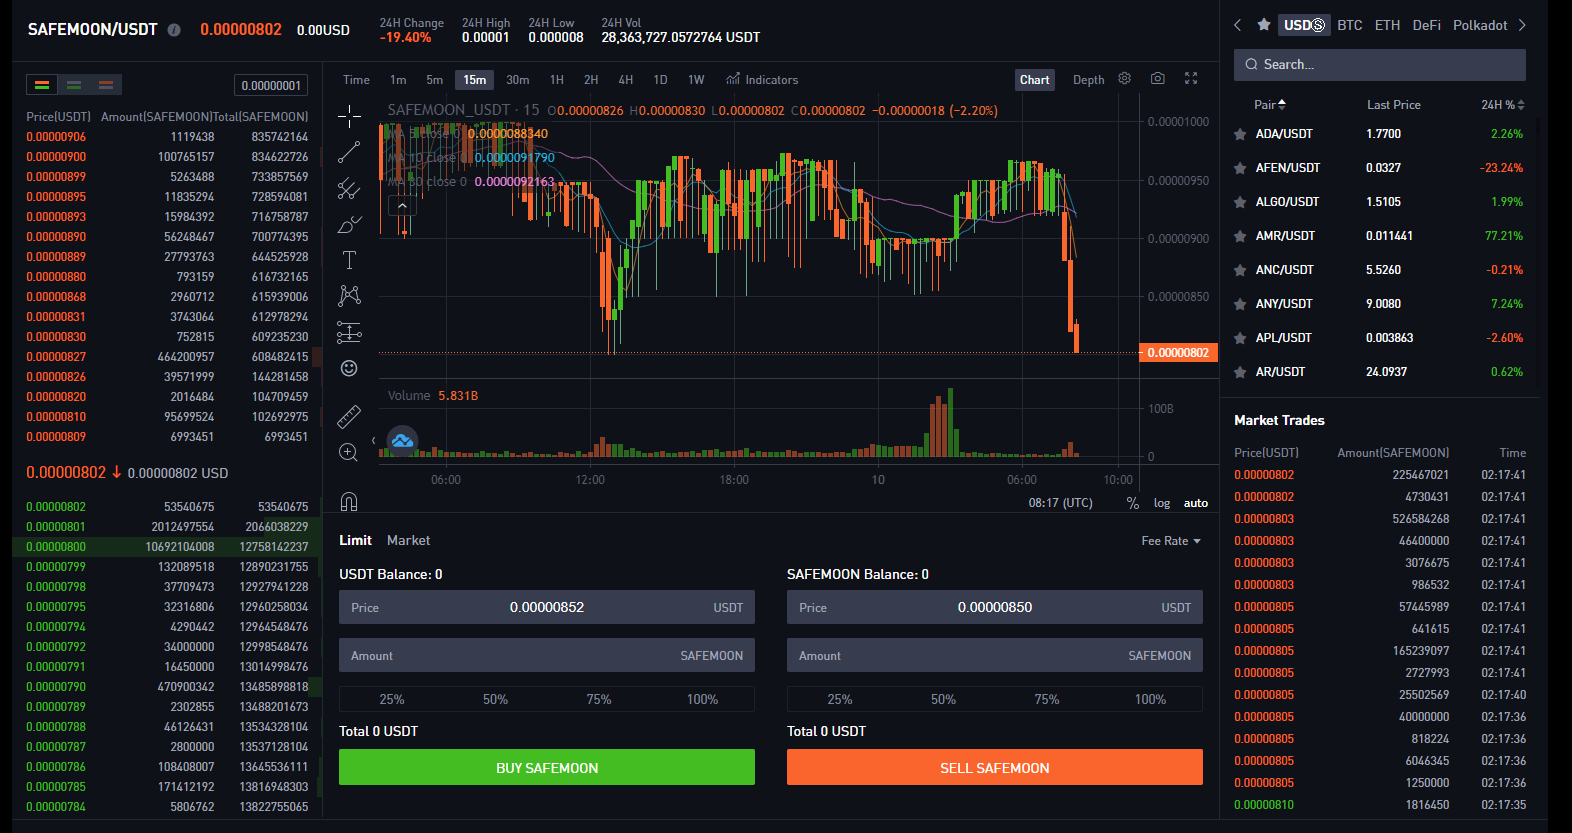This screenshot has height=833, width=1572.
Task: Select the brush drawing tool
Action: click(349, 224)
